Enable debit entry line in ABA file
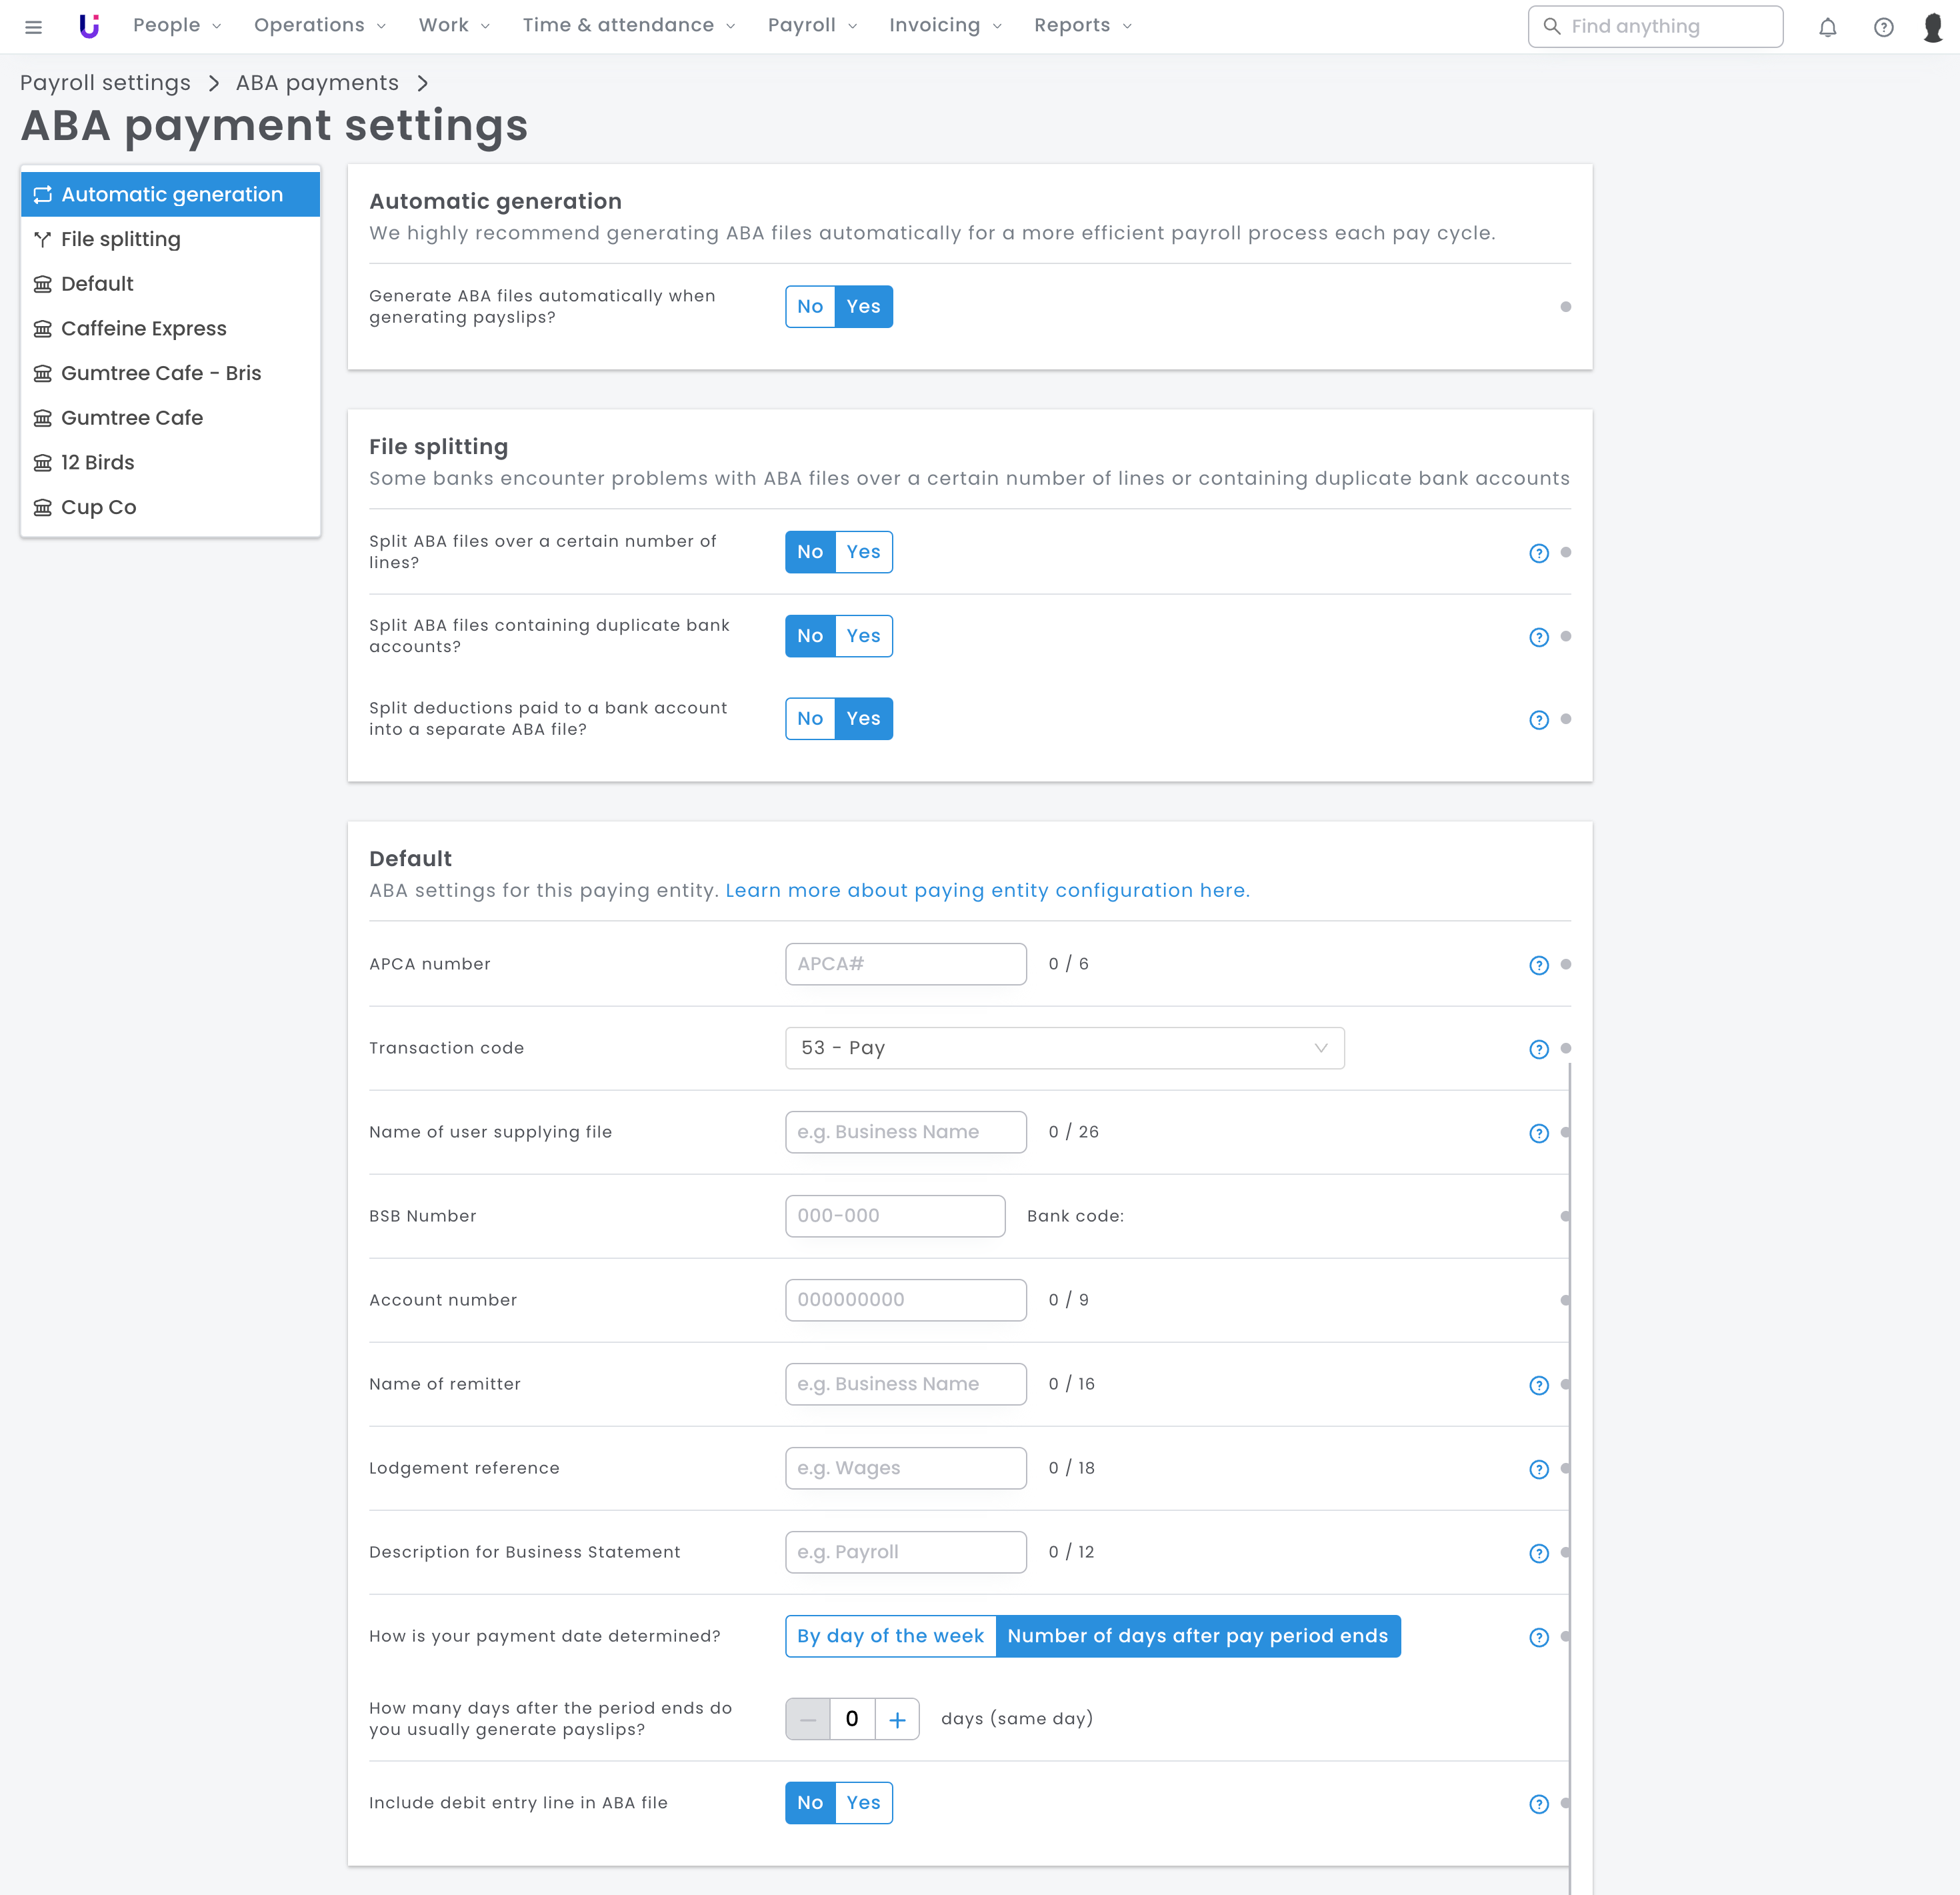 (863, 1803)
